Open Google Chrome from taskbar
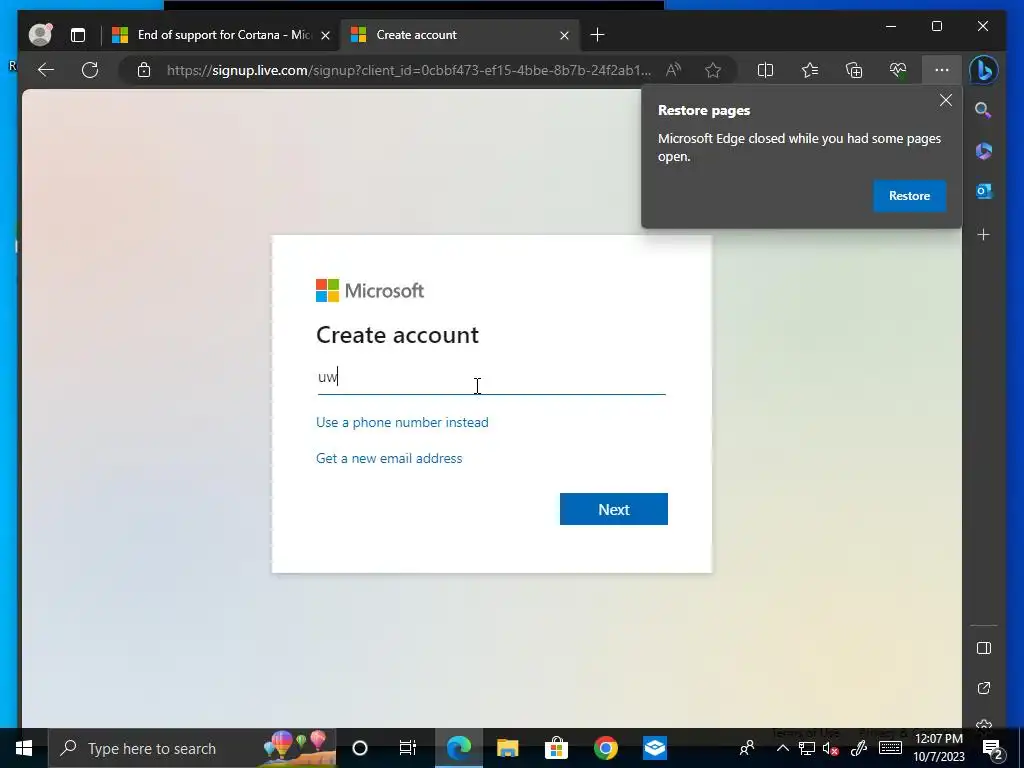 605,748
